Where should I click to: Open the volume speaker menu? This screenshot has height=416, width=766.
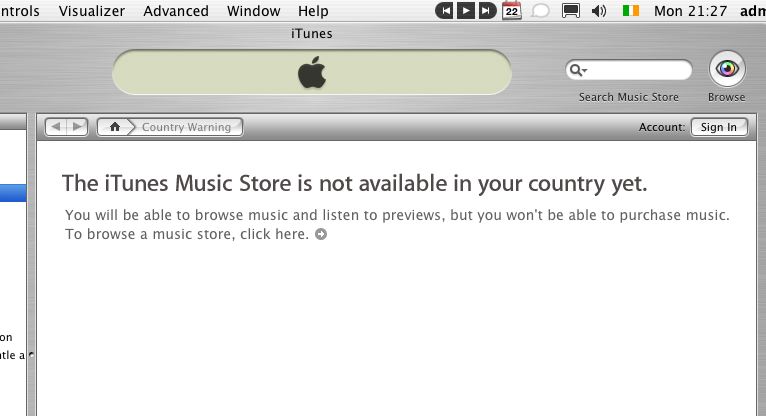(x=599, y=11)
